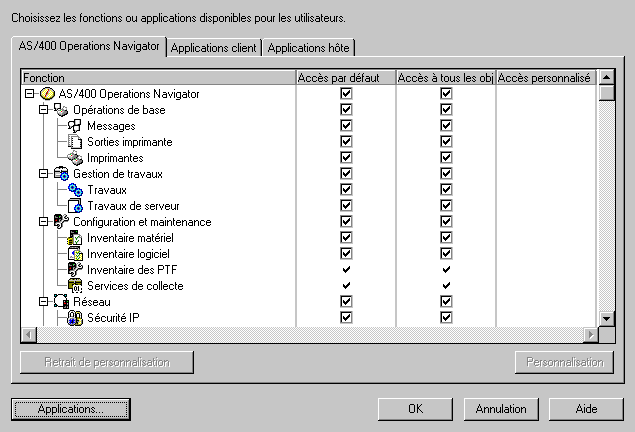This screenshot has width=635, height=432.
Task: Toggle Accès à tous les objets for Inventaire matériel
Action: (x=446, y=238)
